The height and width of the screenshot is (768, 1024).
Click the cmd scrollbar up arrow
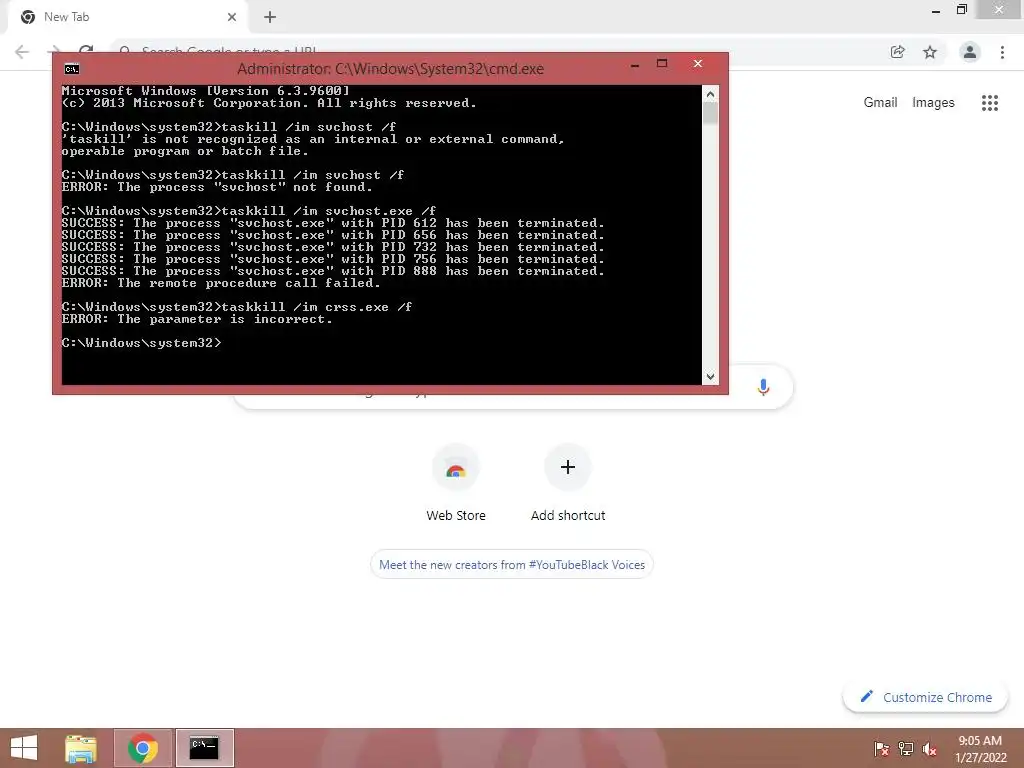click(x=711, y=94)
